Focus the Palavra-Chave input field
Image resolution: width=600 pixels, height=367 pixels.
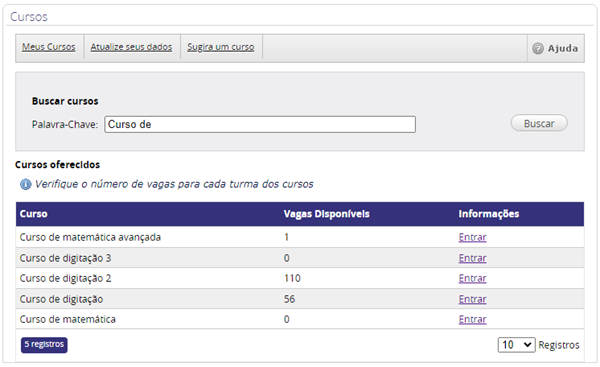pos(260,124)
